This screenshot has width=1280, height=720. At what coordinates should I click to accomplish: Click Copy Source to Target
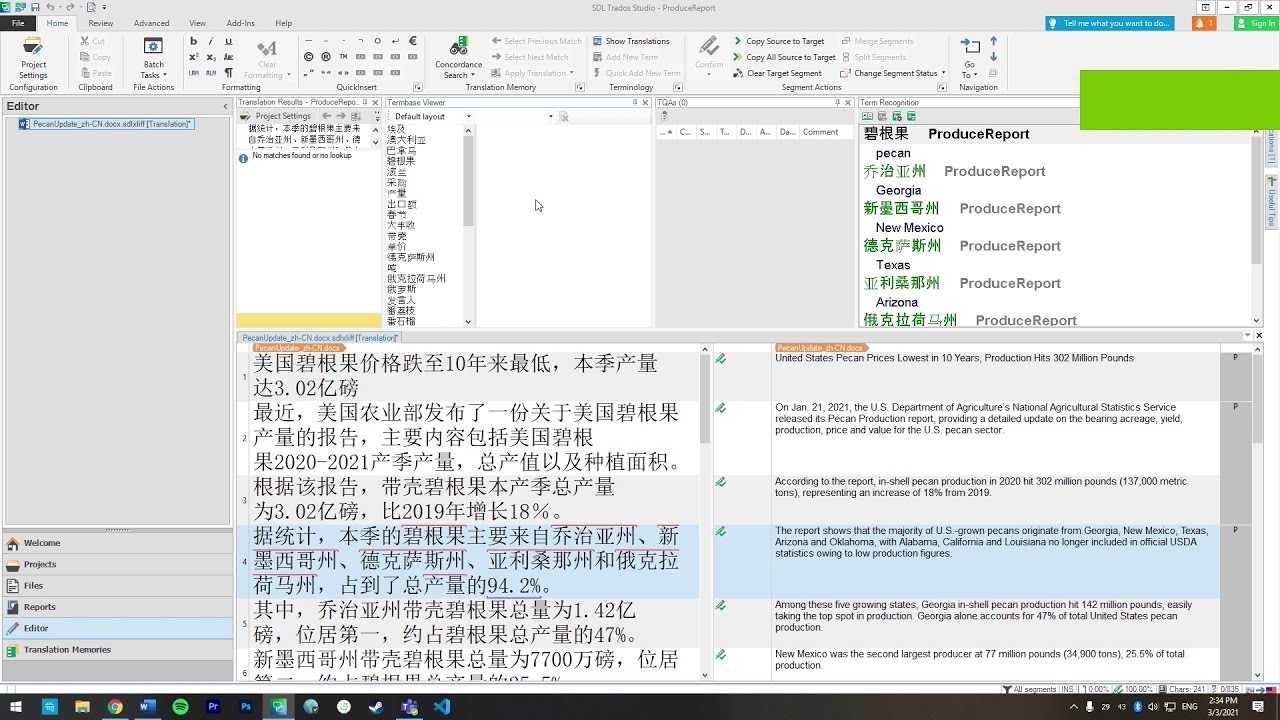[778, 41]
